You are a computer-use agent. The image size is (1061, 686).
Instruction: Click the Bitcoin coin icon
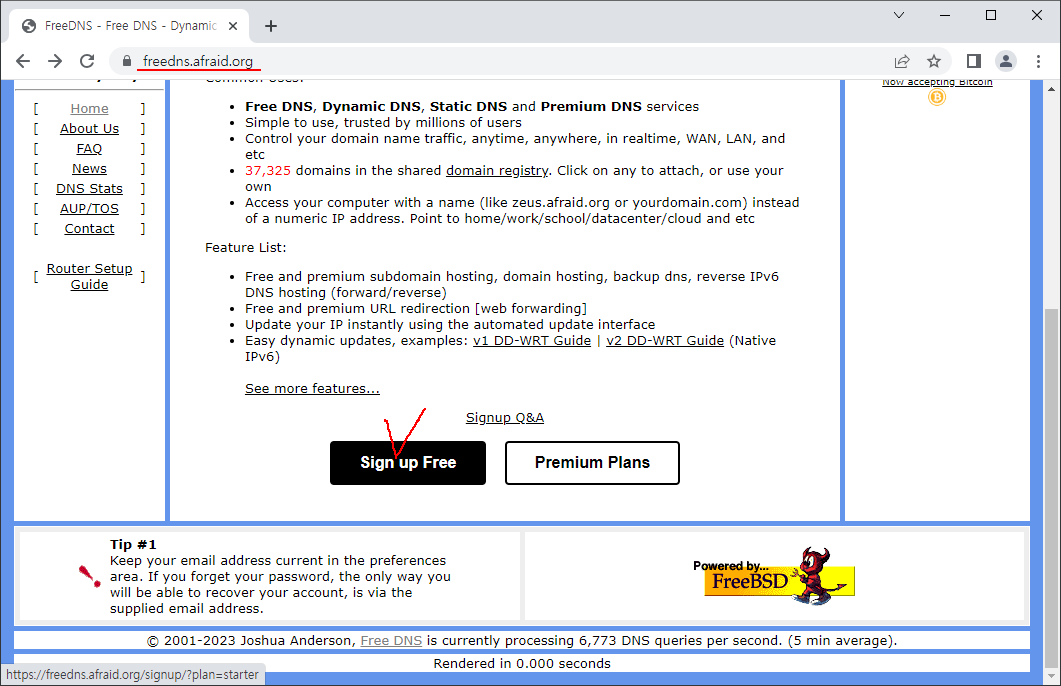click(x=937, y=97)
